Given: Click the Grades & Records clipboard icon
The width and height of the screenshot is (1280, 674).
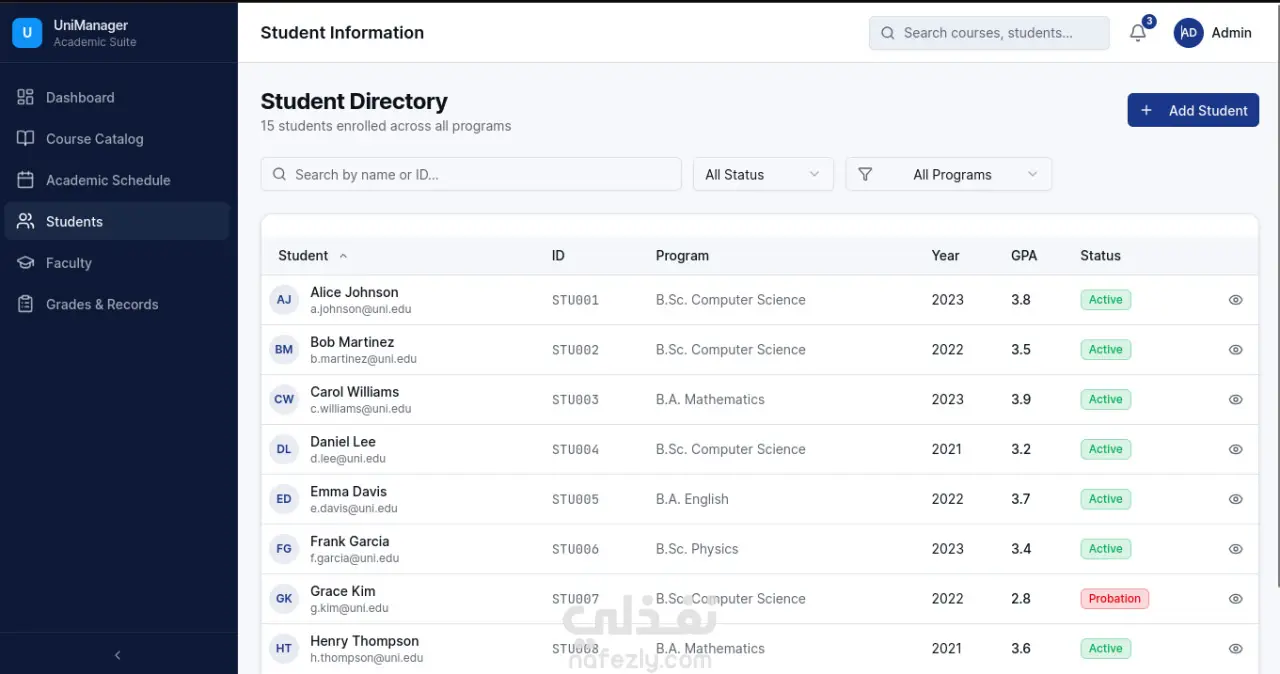Looking at the screenshot, I should pos(26,304).
